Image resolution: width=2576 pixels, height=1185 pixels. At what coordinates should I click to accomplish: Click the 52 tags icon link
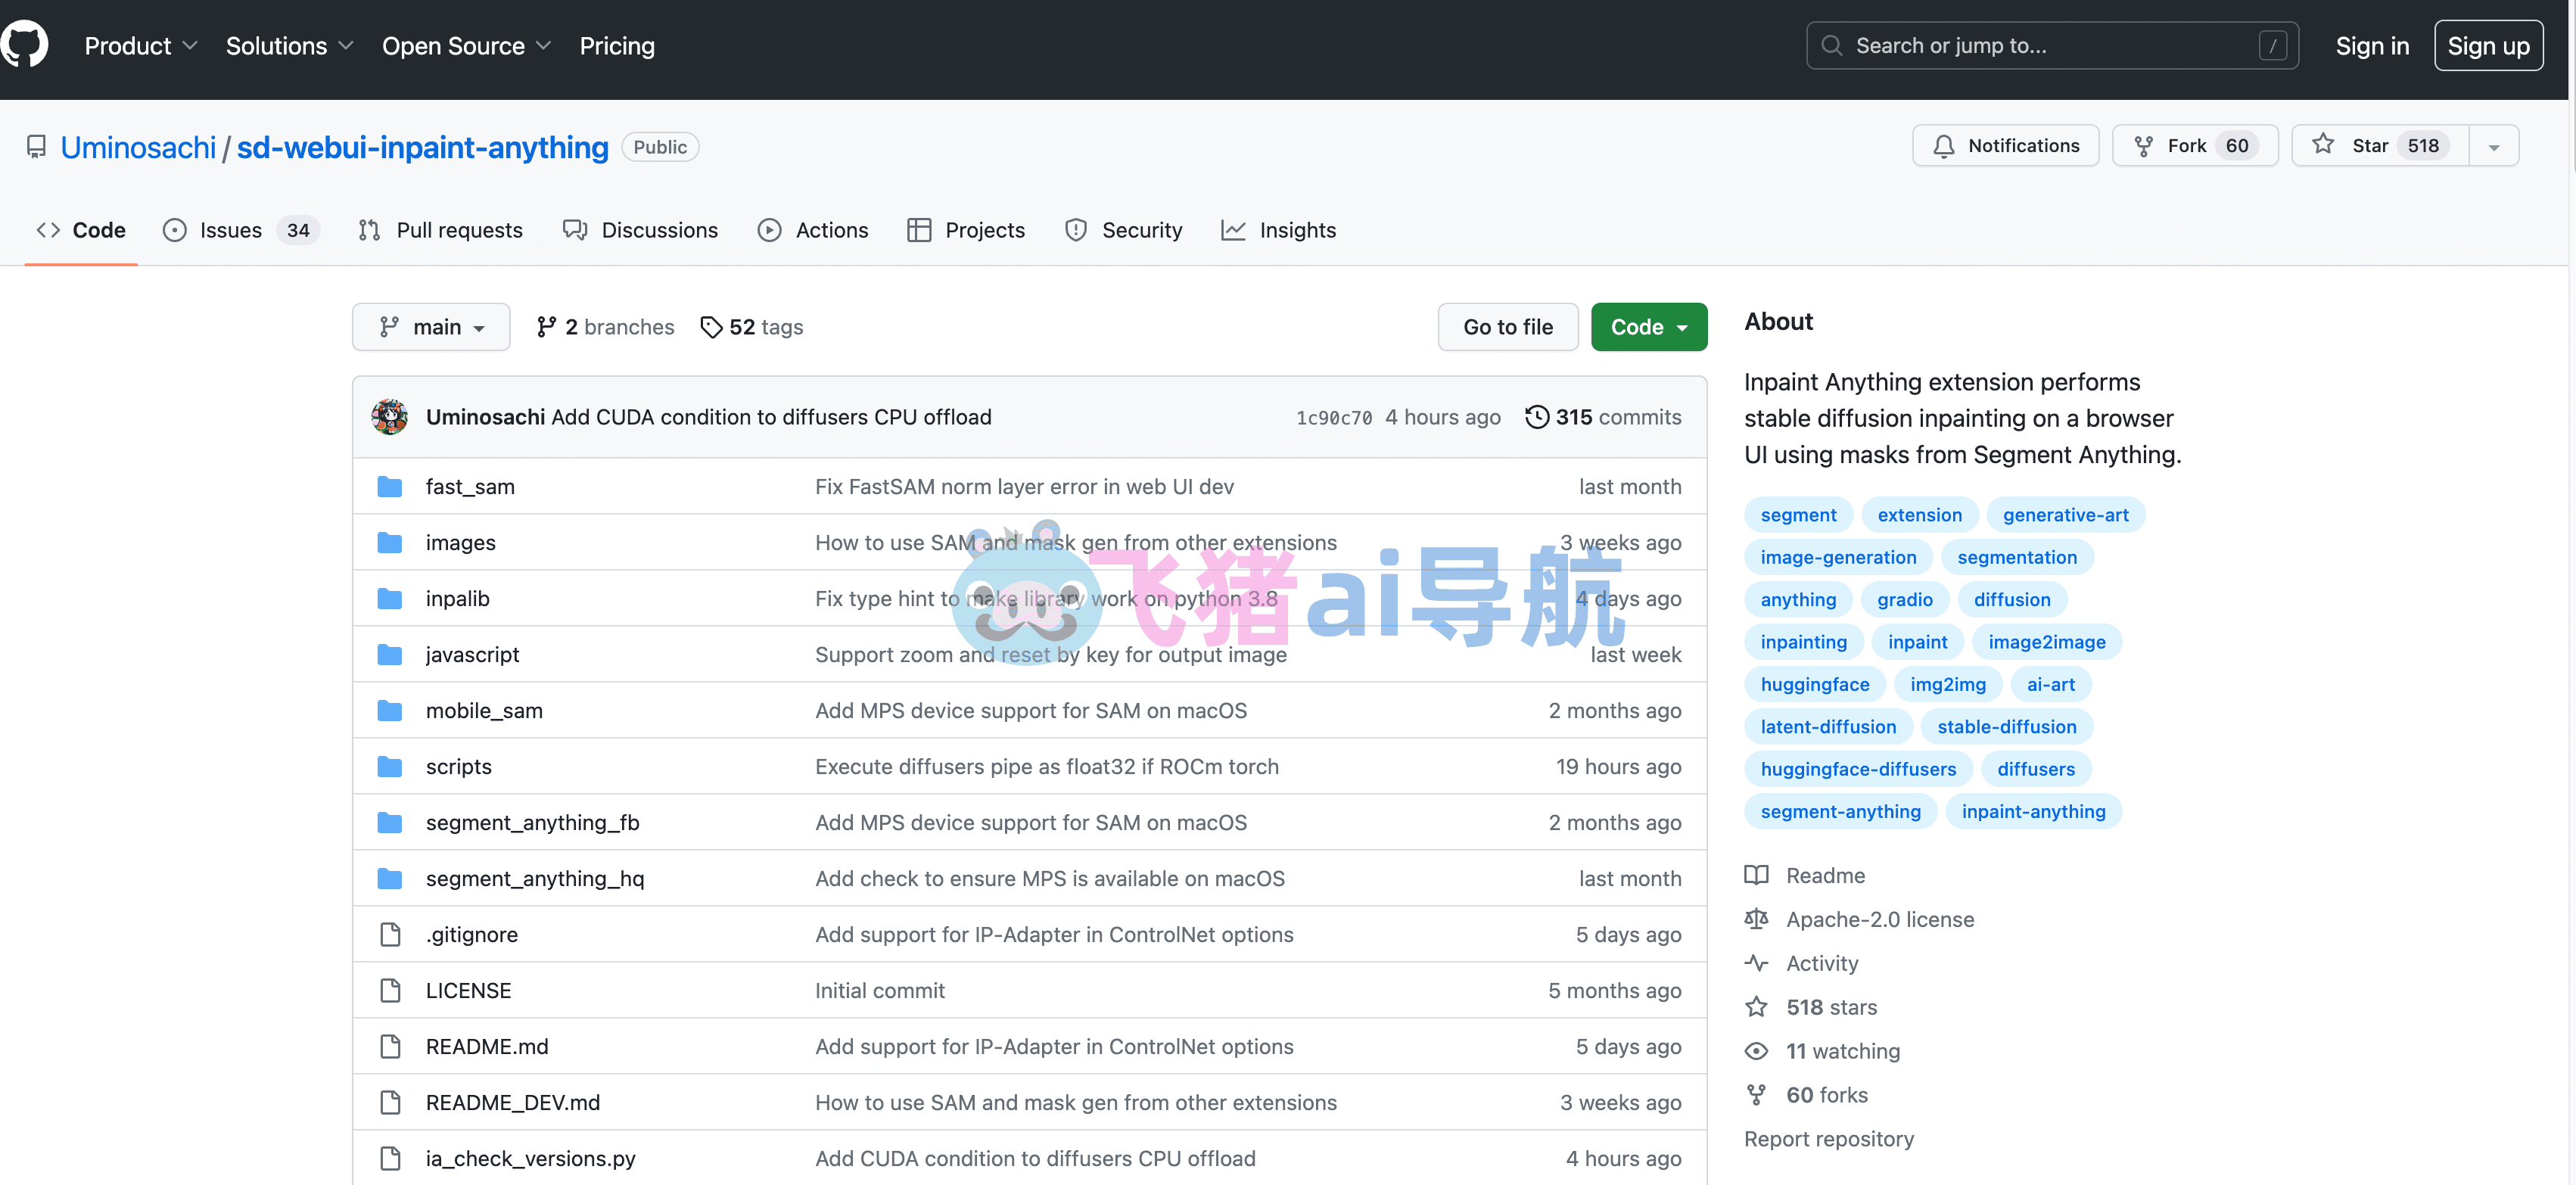coord(711,327)
